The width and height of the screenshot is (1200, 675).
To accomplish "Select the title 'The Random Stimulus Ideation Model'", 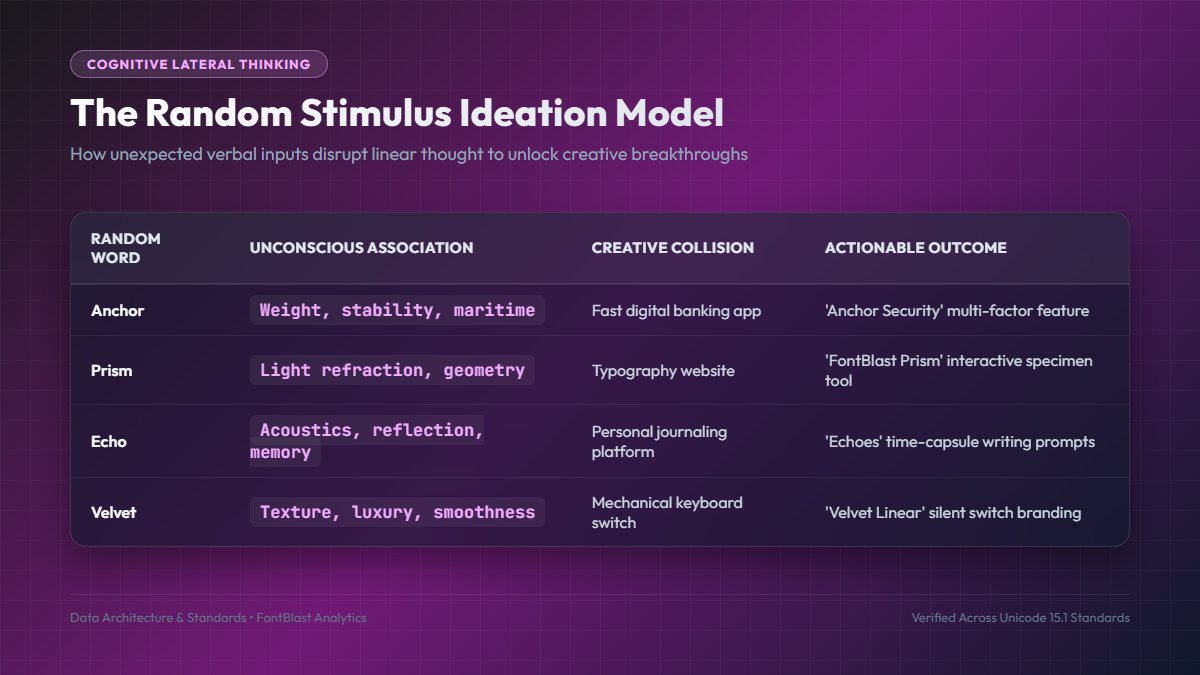I will point(397,113).
